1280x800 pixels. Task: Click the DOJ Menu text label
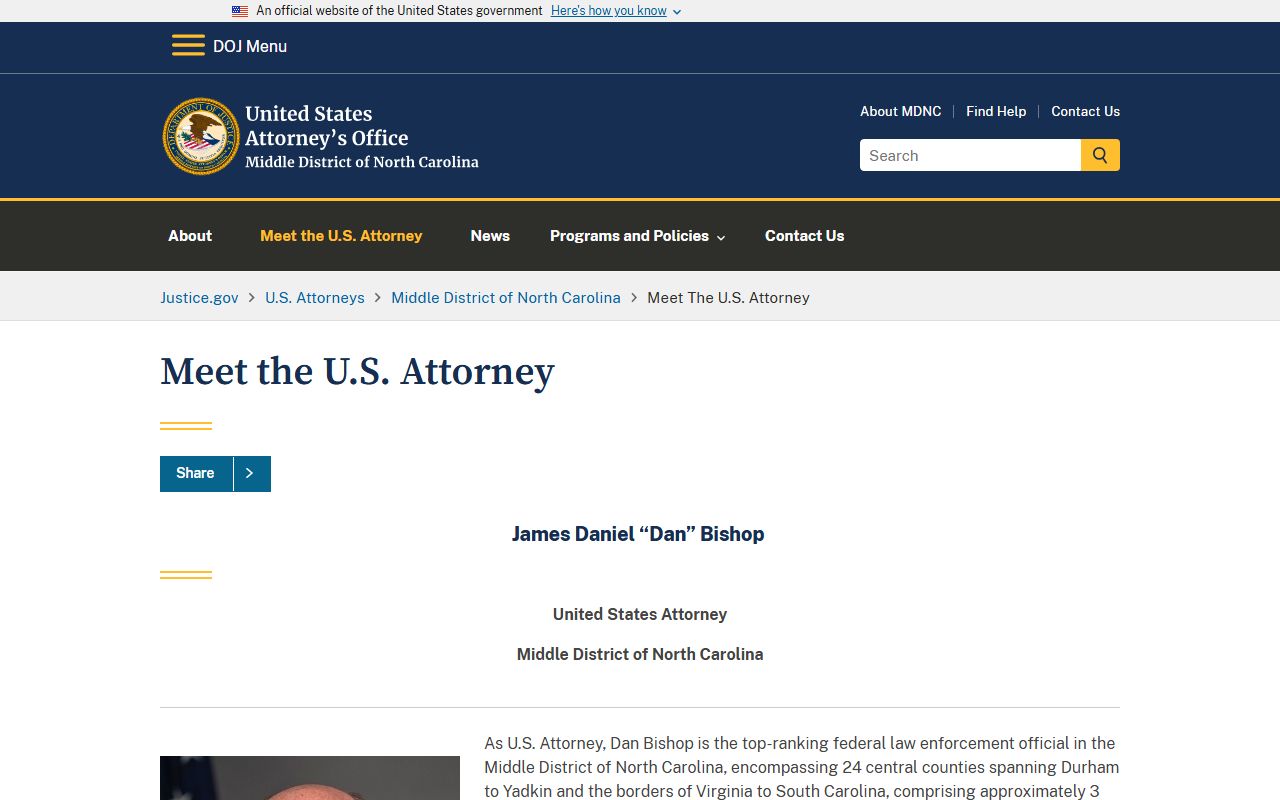pyautogui.click(x=250, y=46)
